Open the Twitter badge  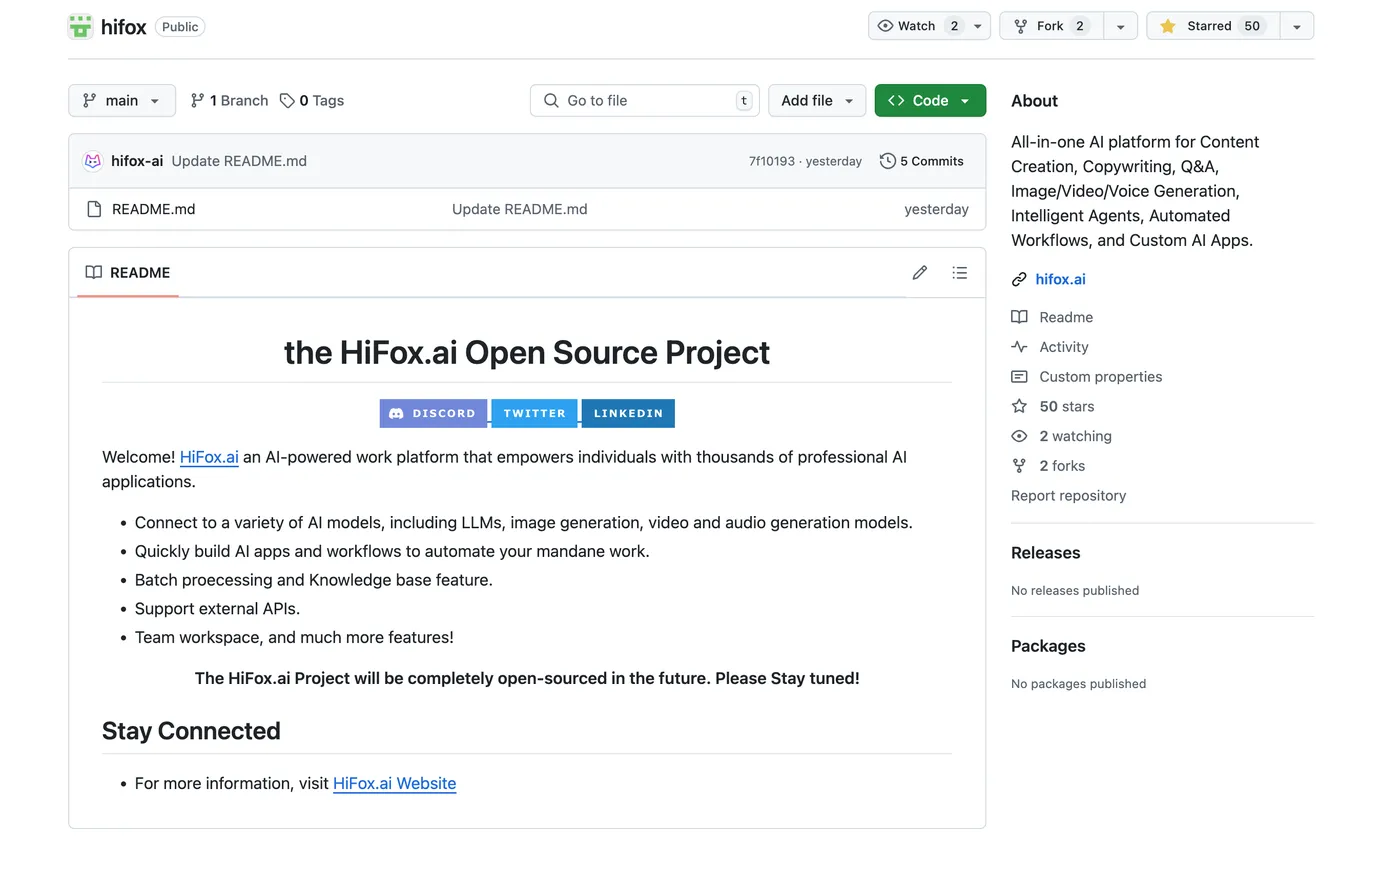534,413
